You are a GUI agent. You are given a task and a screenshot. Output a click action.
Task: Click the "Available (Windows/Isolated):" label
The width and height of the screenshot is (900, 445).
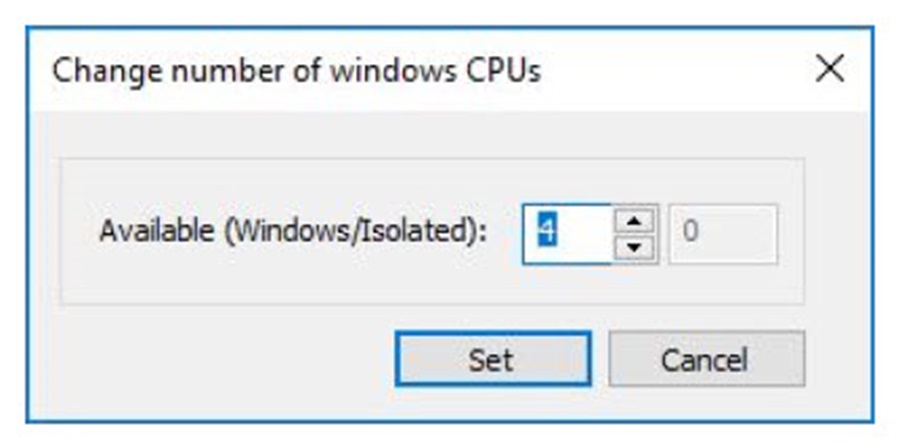click(293, 233)
